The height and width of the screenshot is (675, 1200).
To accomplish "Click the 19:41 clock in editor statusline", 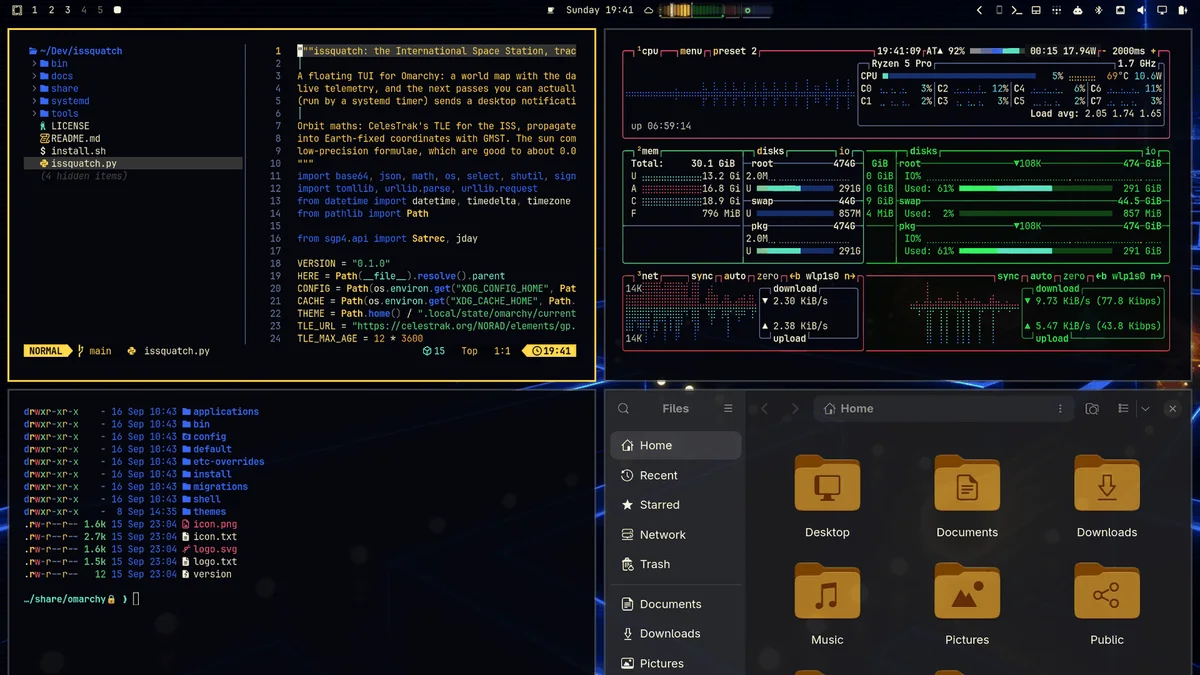I will tap(552, 351).
